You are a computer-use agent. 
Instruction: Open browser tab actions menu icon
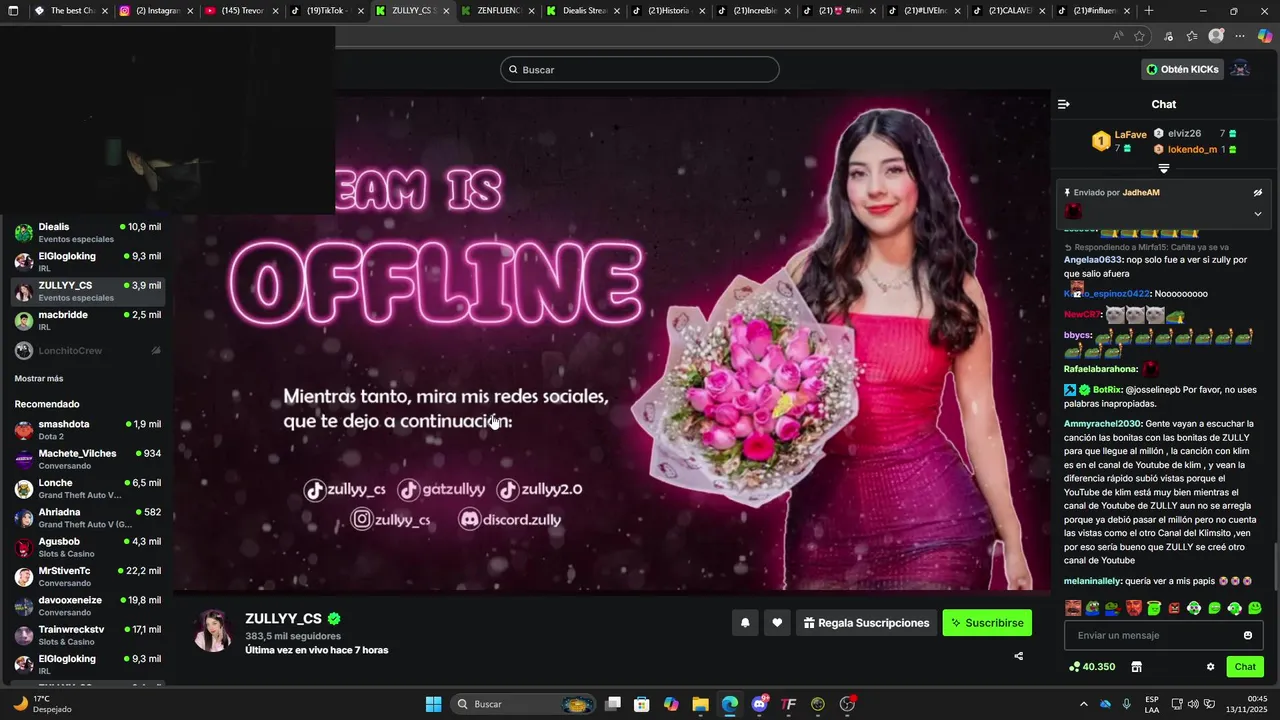click(13, 11)
